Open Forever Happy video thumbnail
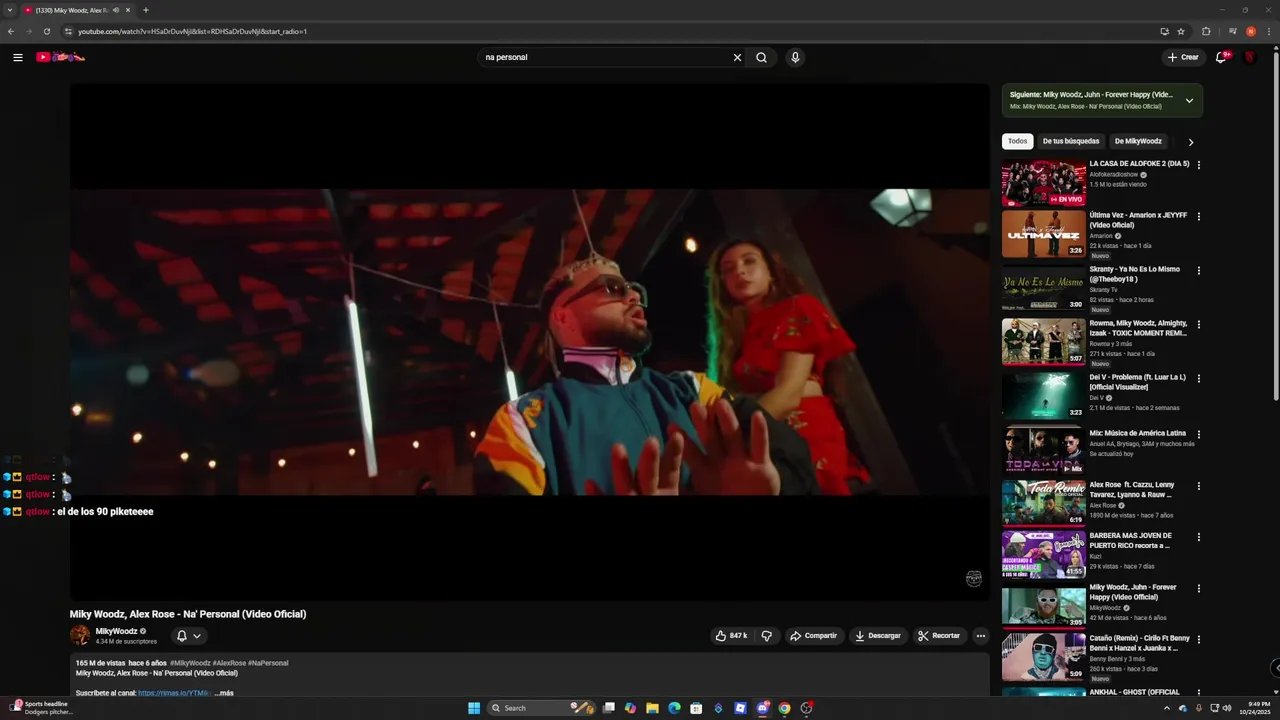1280x720 pixels. pyautogui.click(x=1044, y=606)
